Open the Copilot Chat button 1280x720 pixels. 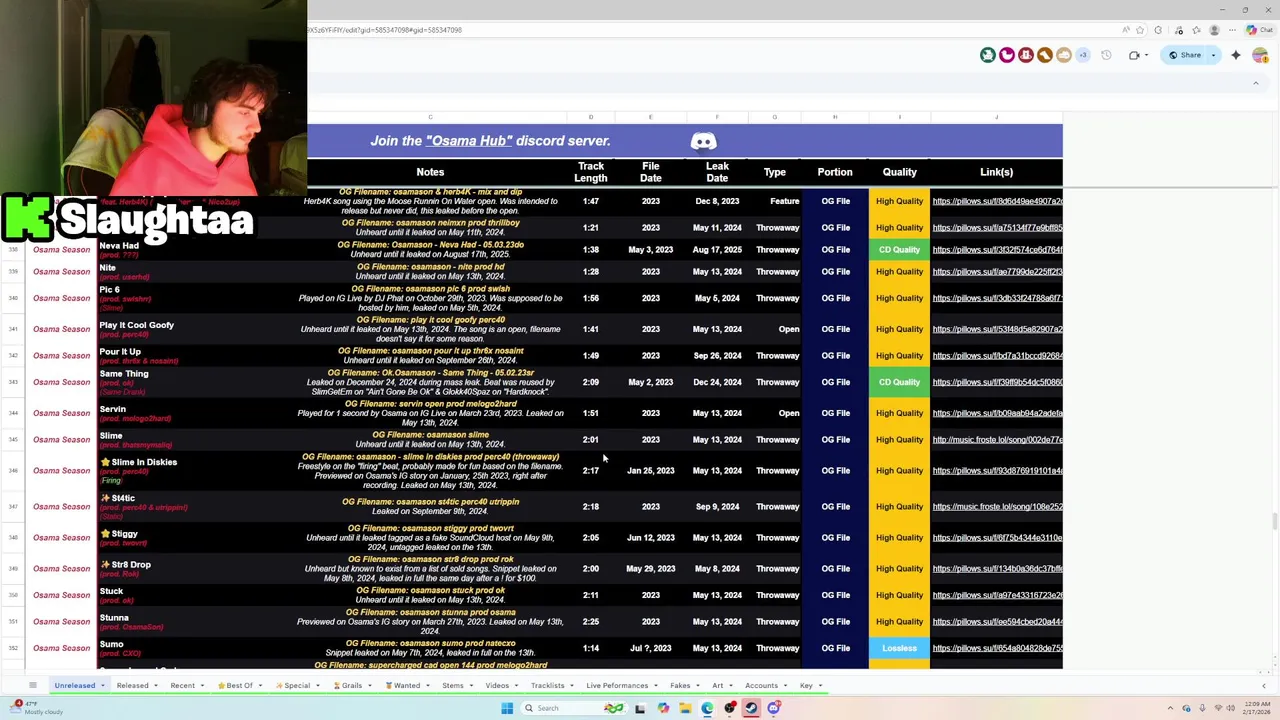tap(1259, 30)
